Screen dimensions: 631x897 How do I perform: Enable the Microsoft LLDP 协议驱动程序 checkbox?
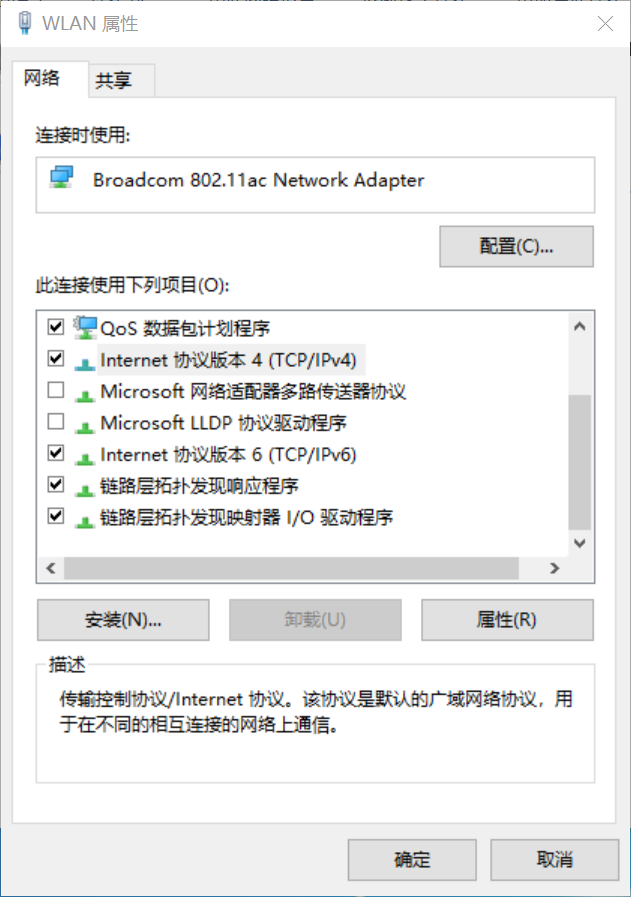point(56,423)
